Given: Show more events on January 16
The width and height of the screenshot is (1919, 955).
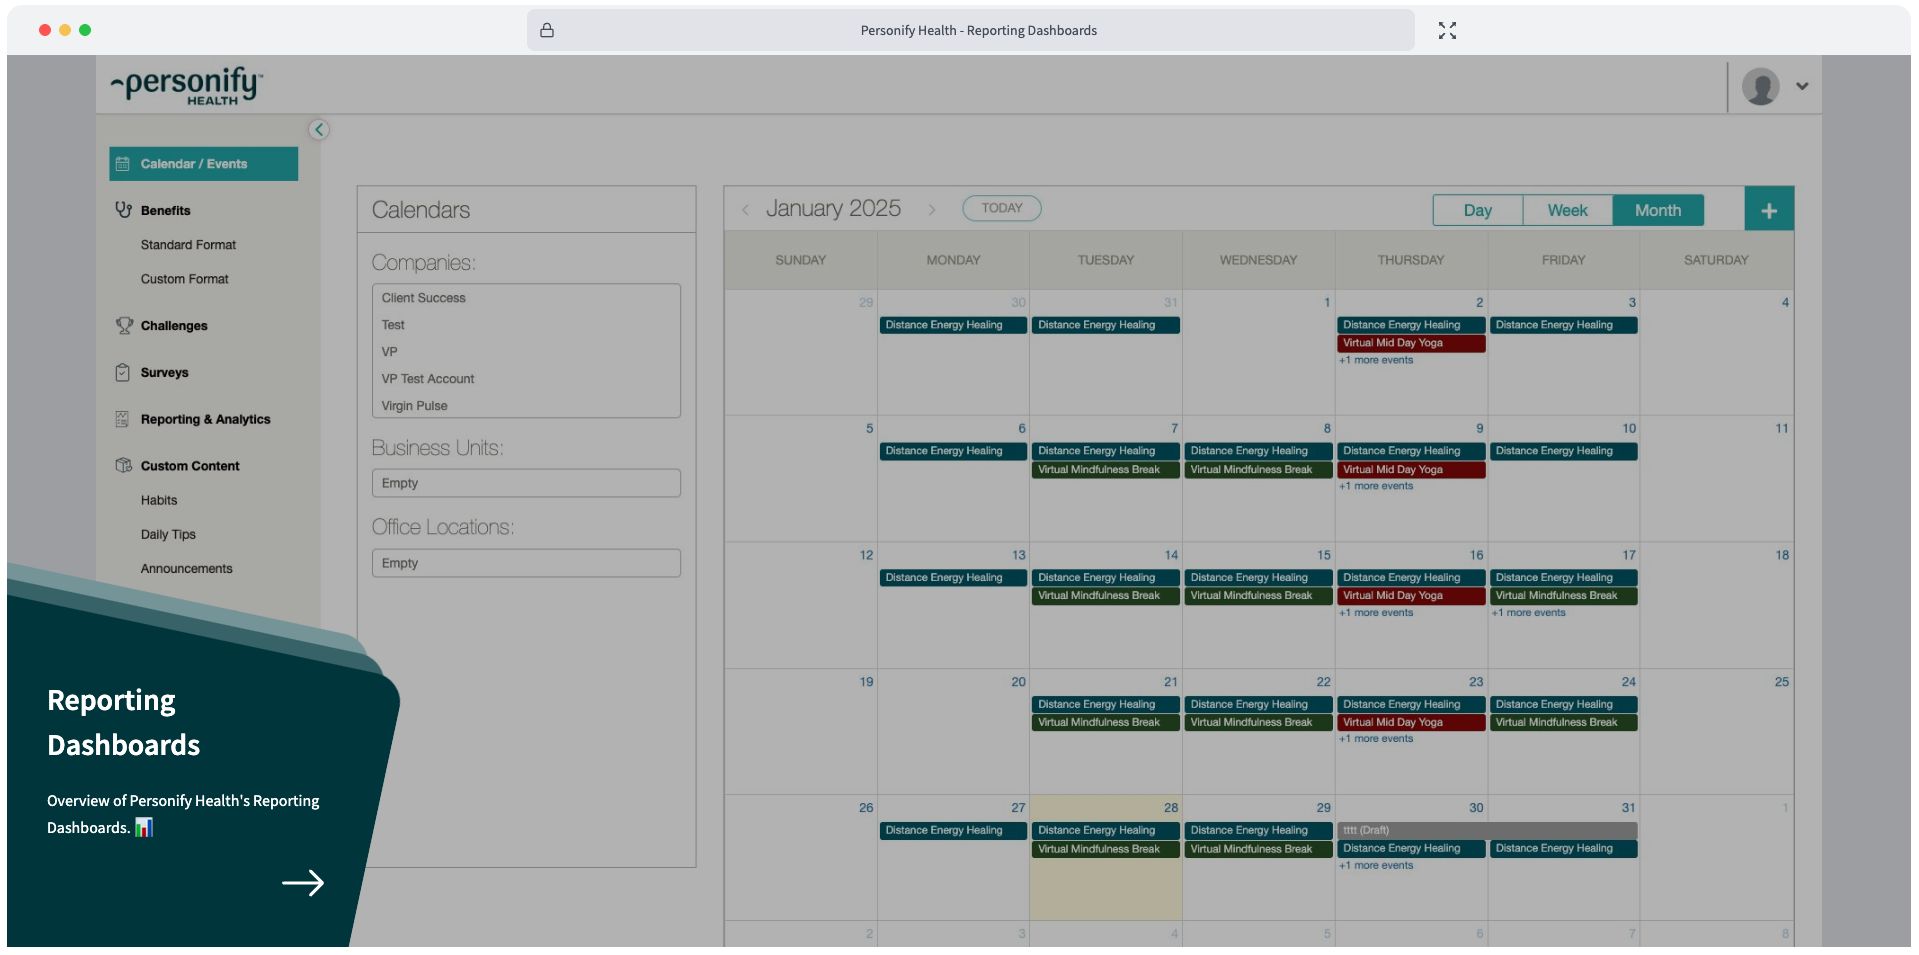Looking at the screenshot, I should point(1376,613).
